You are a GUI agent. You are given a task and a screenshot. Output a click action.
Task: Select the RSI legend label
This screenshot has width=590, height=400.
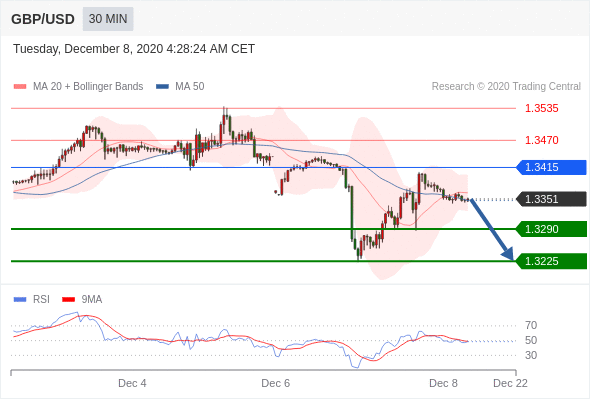pos(41,300)
